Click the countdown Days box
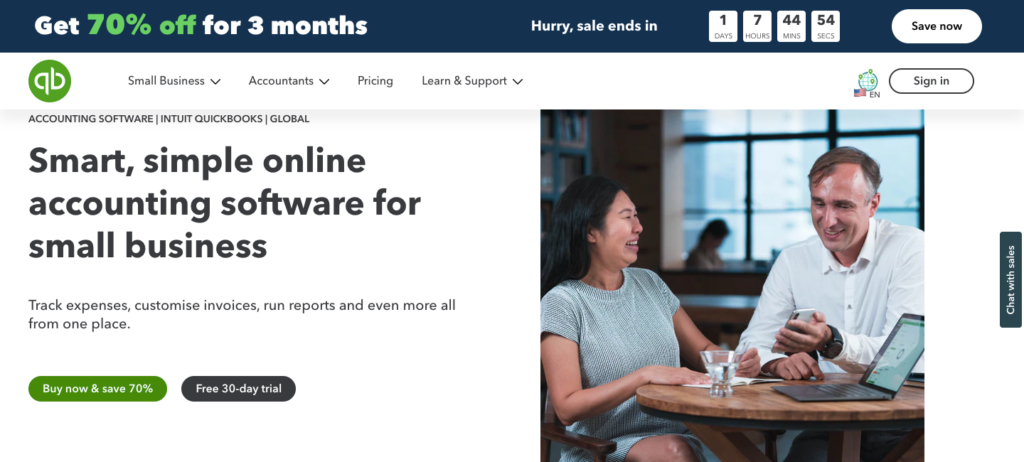 click(723, 26)
